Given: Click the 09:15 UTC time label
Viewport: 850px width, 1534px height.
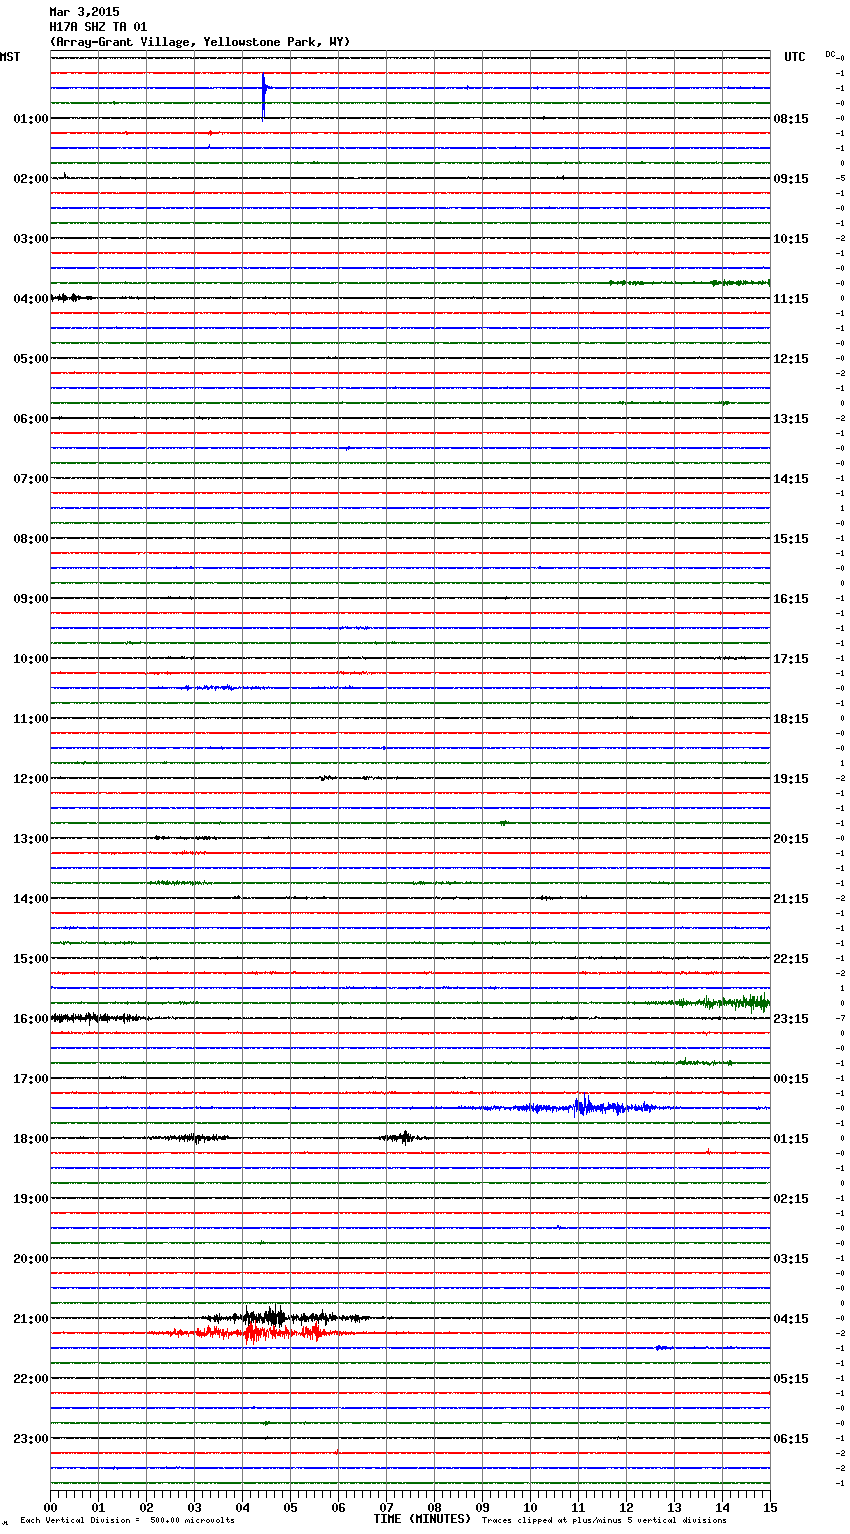Looking at the screenshot, I should [x=791, y=179].
